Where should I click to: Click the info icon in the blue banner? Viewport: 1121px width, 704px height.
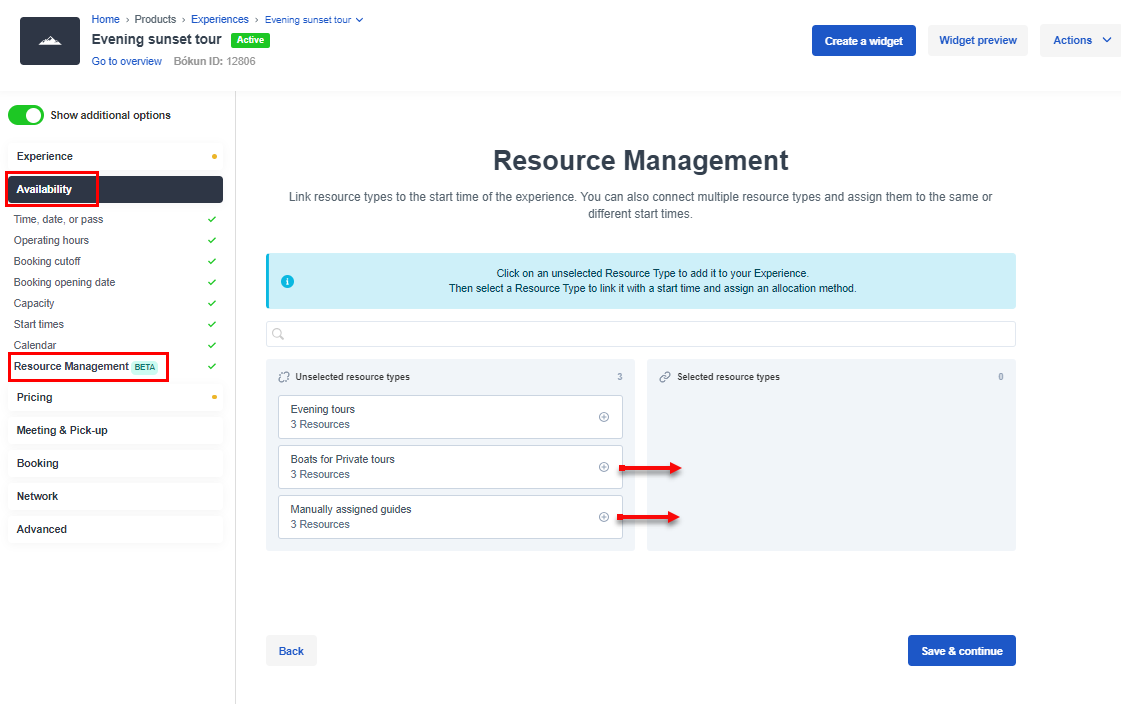[287, 281]
